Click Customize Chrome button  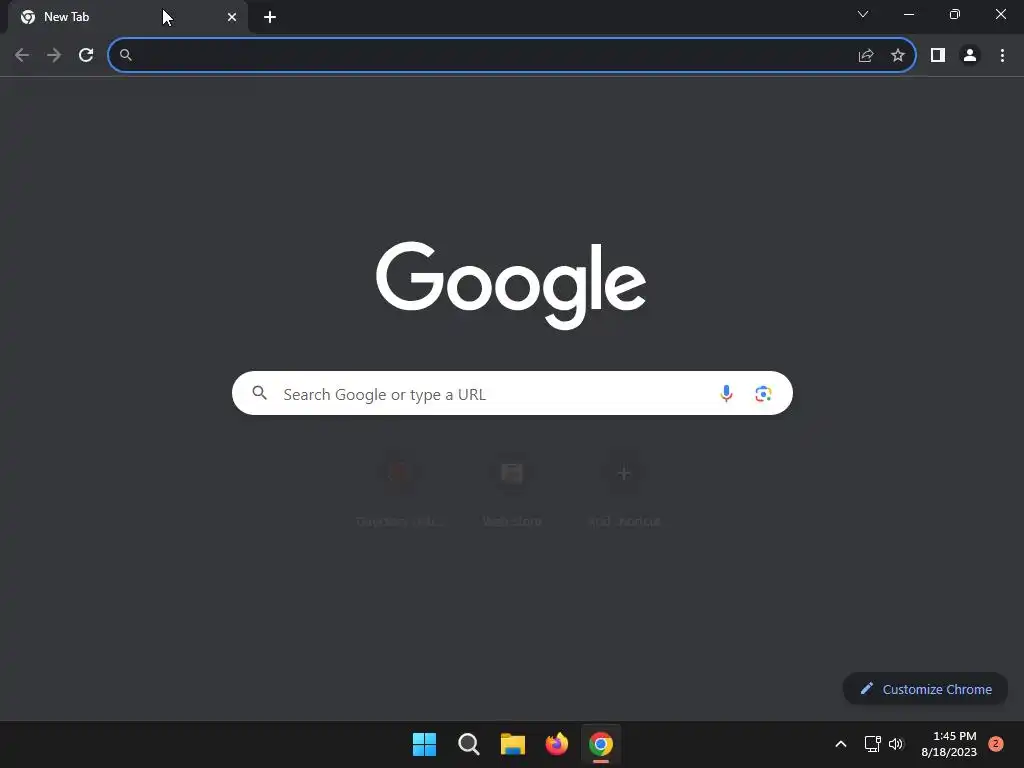click(x=925, y=689)
